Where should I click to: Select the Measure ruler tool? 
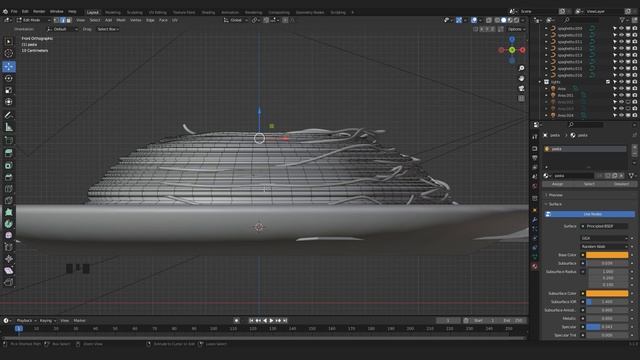(9, 127)
